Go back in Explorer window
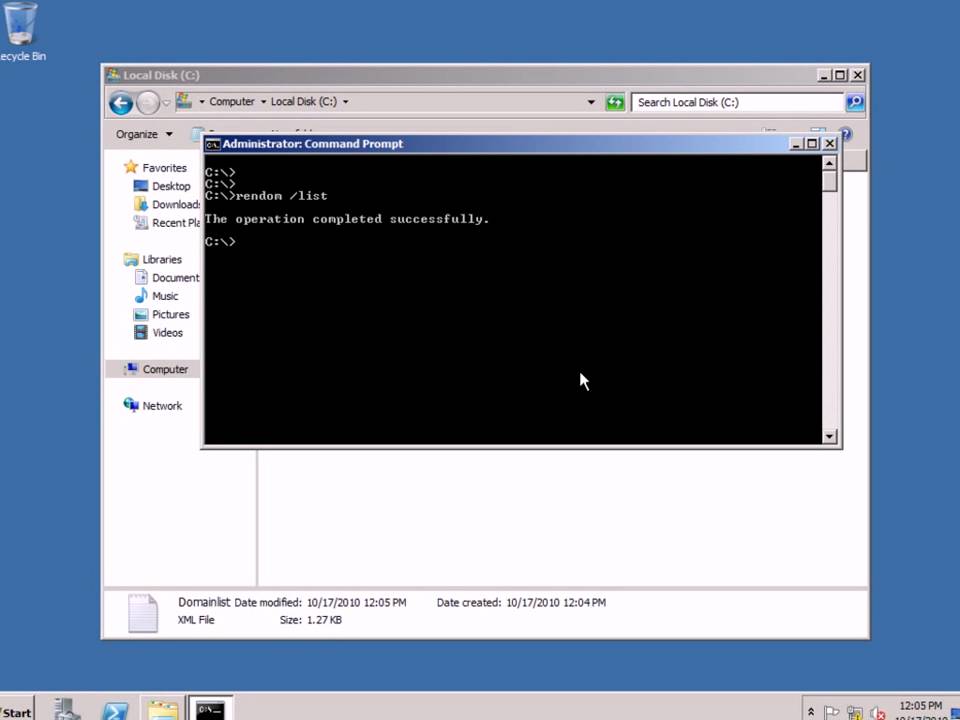The width and height of the screenshot is (960, 720). pos(121,103)
